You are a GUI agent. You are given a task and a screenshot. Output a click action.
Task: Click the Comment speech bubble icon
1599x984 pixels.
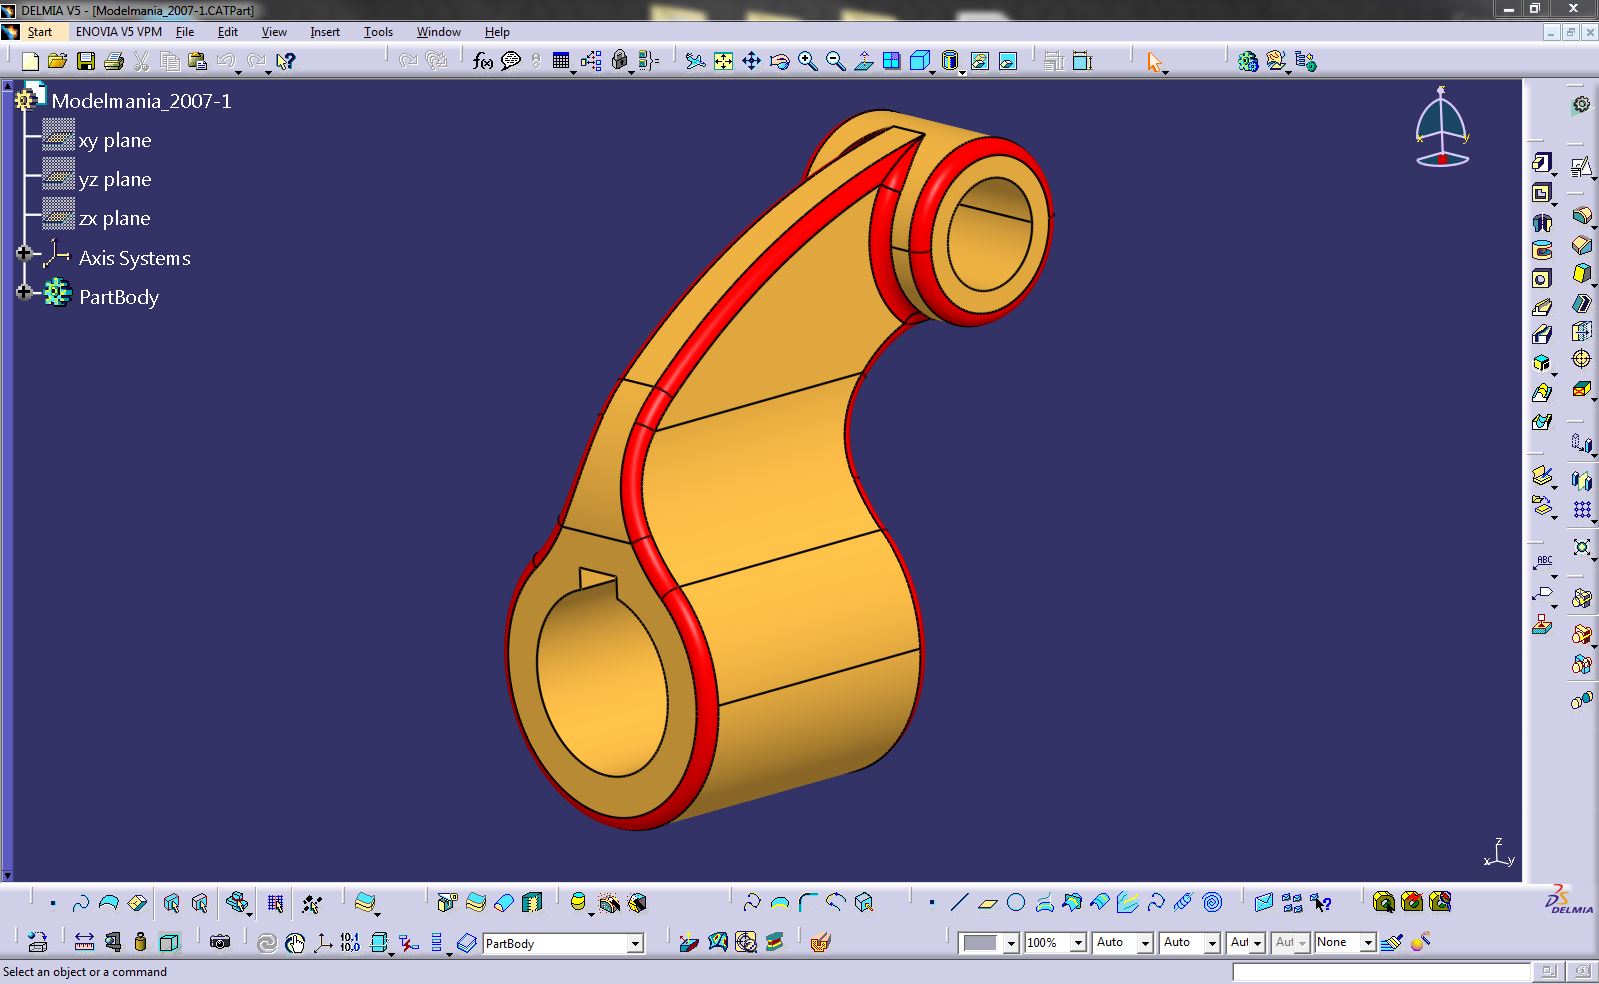511,62
